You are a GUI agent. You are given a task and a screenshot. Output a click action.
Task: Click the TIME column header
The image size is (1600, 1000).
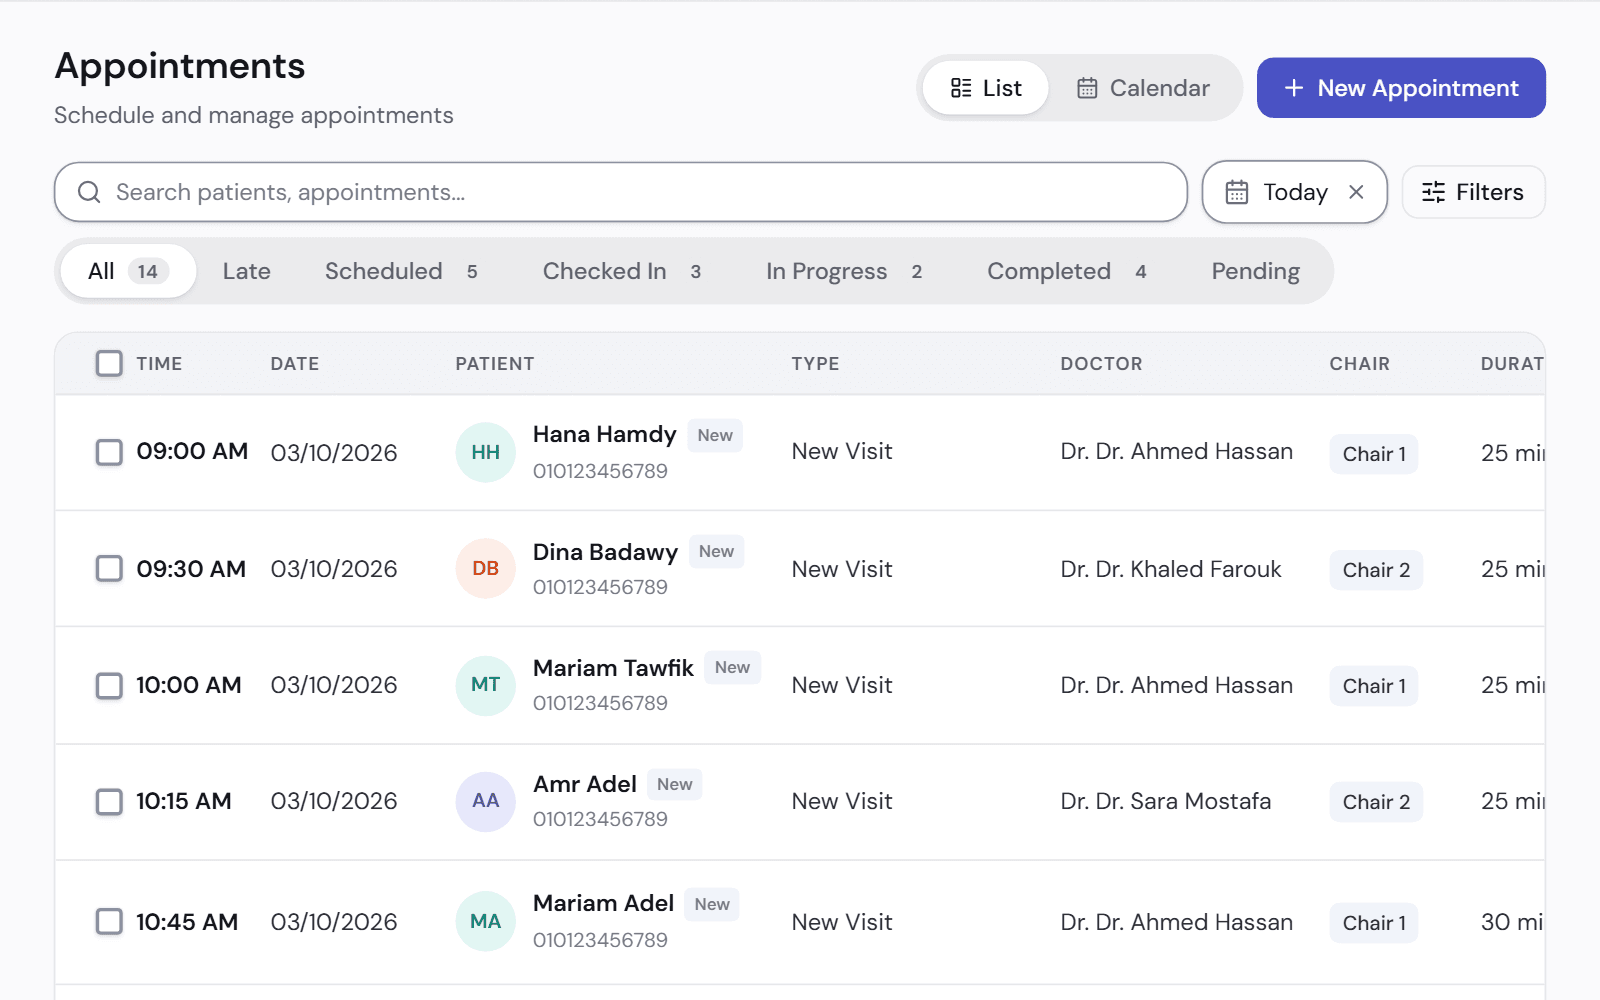(x=159, y=364)
